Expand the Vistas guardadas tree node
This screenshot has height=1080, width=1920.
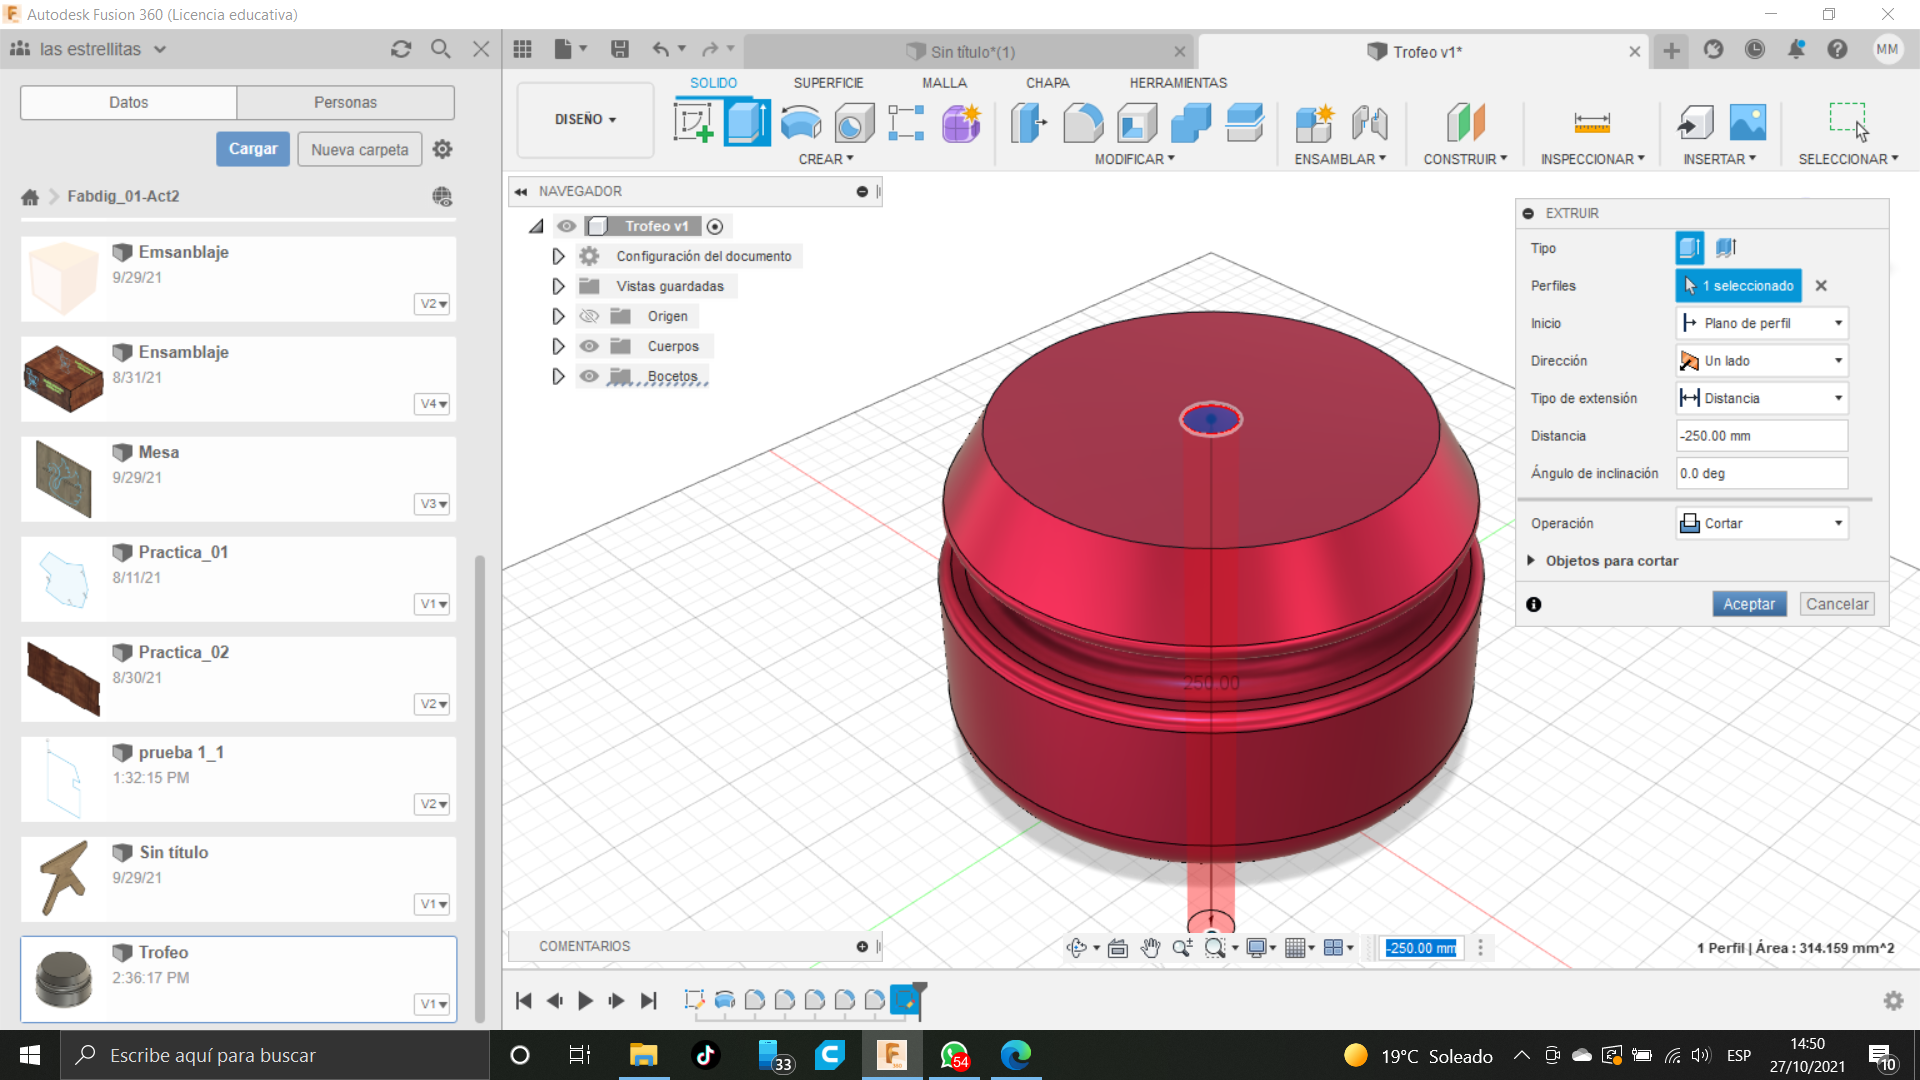558,286
